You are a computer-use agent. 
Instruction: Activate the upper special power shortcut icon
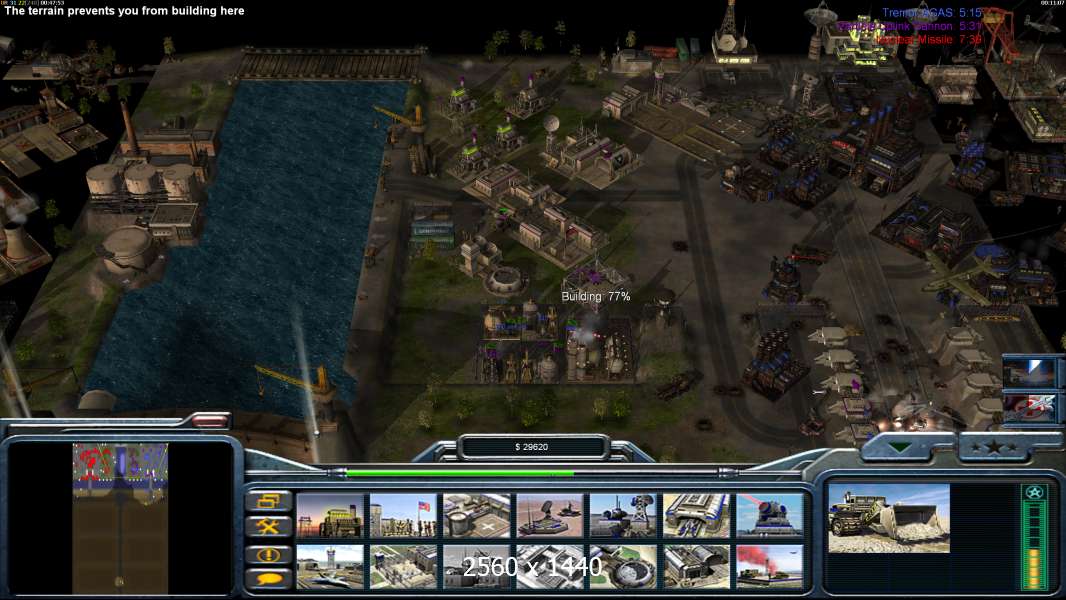point(1029,373)
